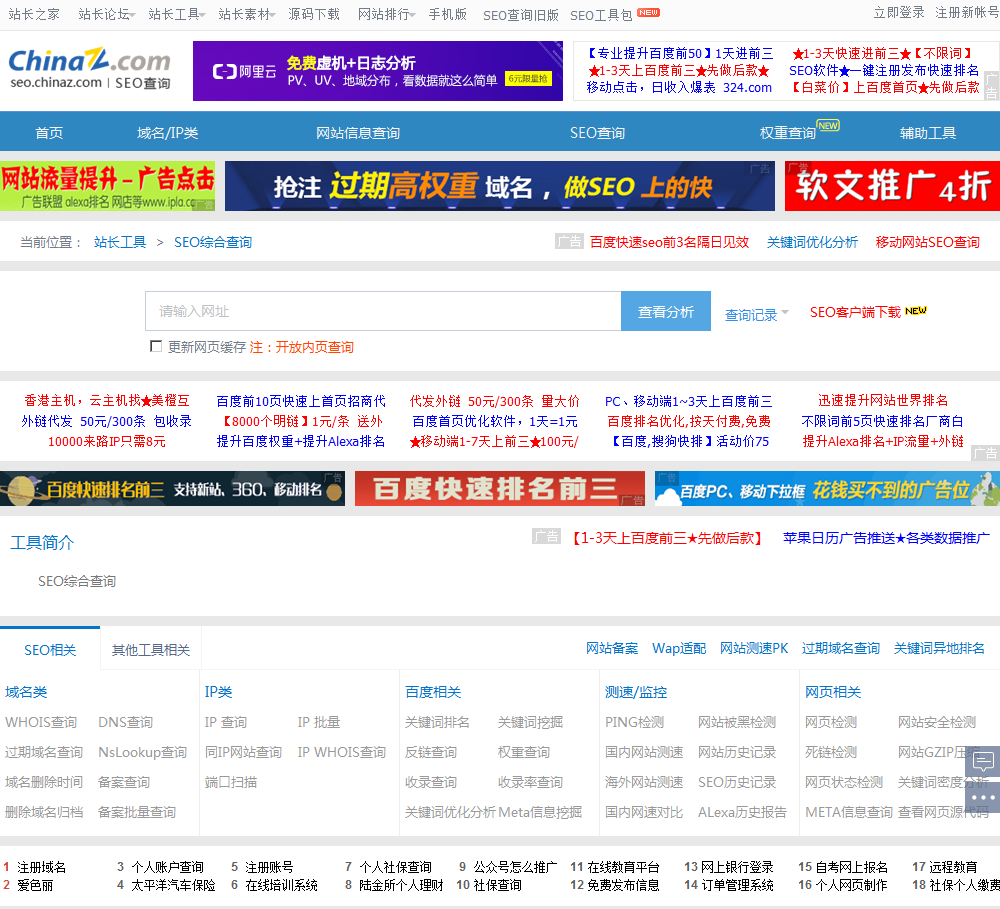Open the 关键词异地排名 quick link
The height and width of the screenshot is (909, 1000).
[939, 648]
